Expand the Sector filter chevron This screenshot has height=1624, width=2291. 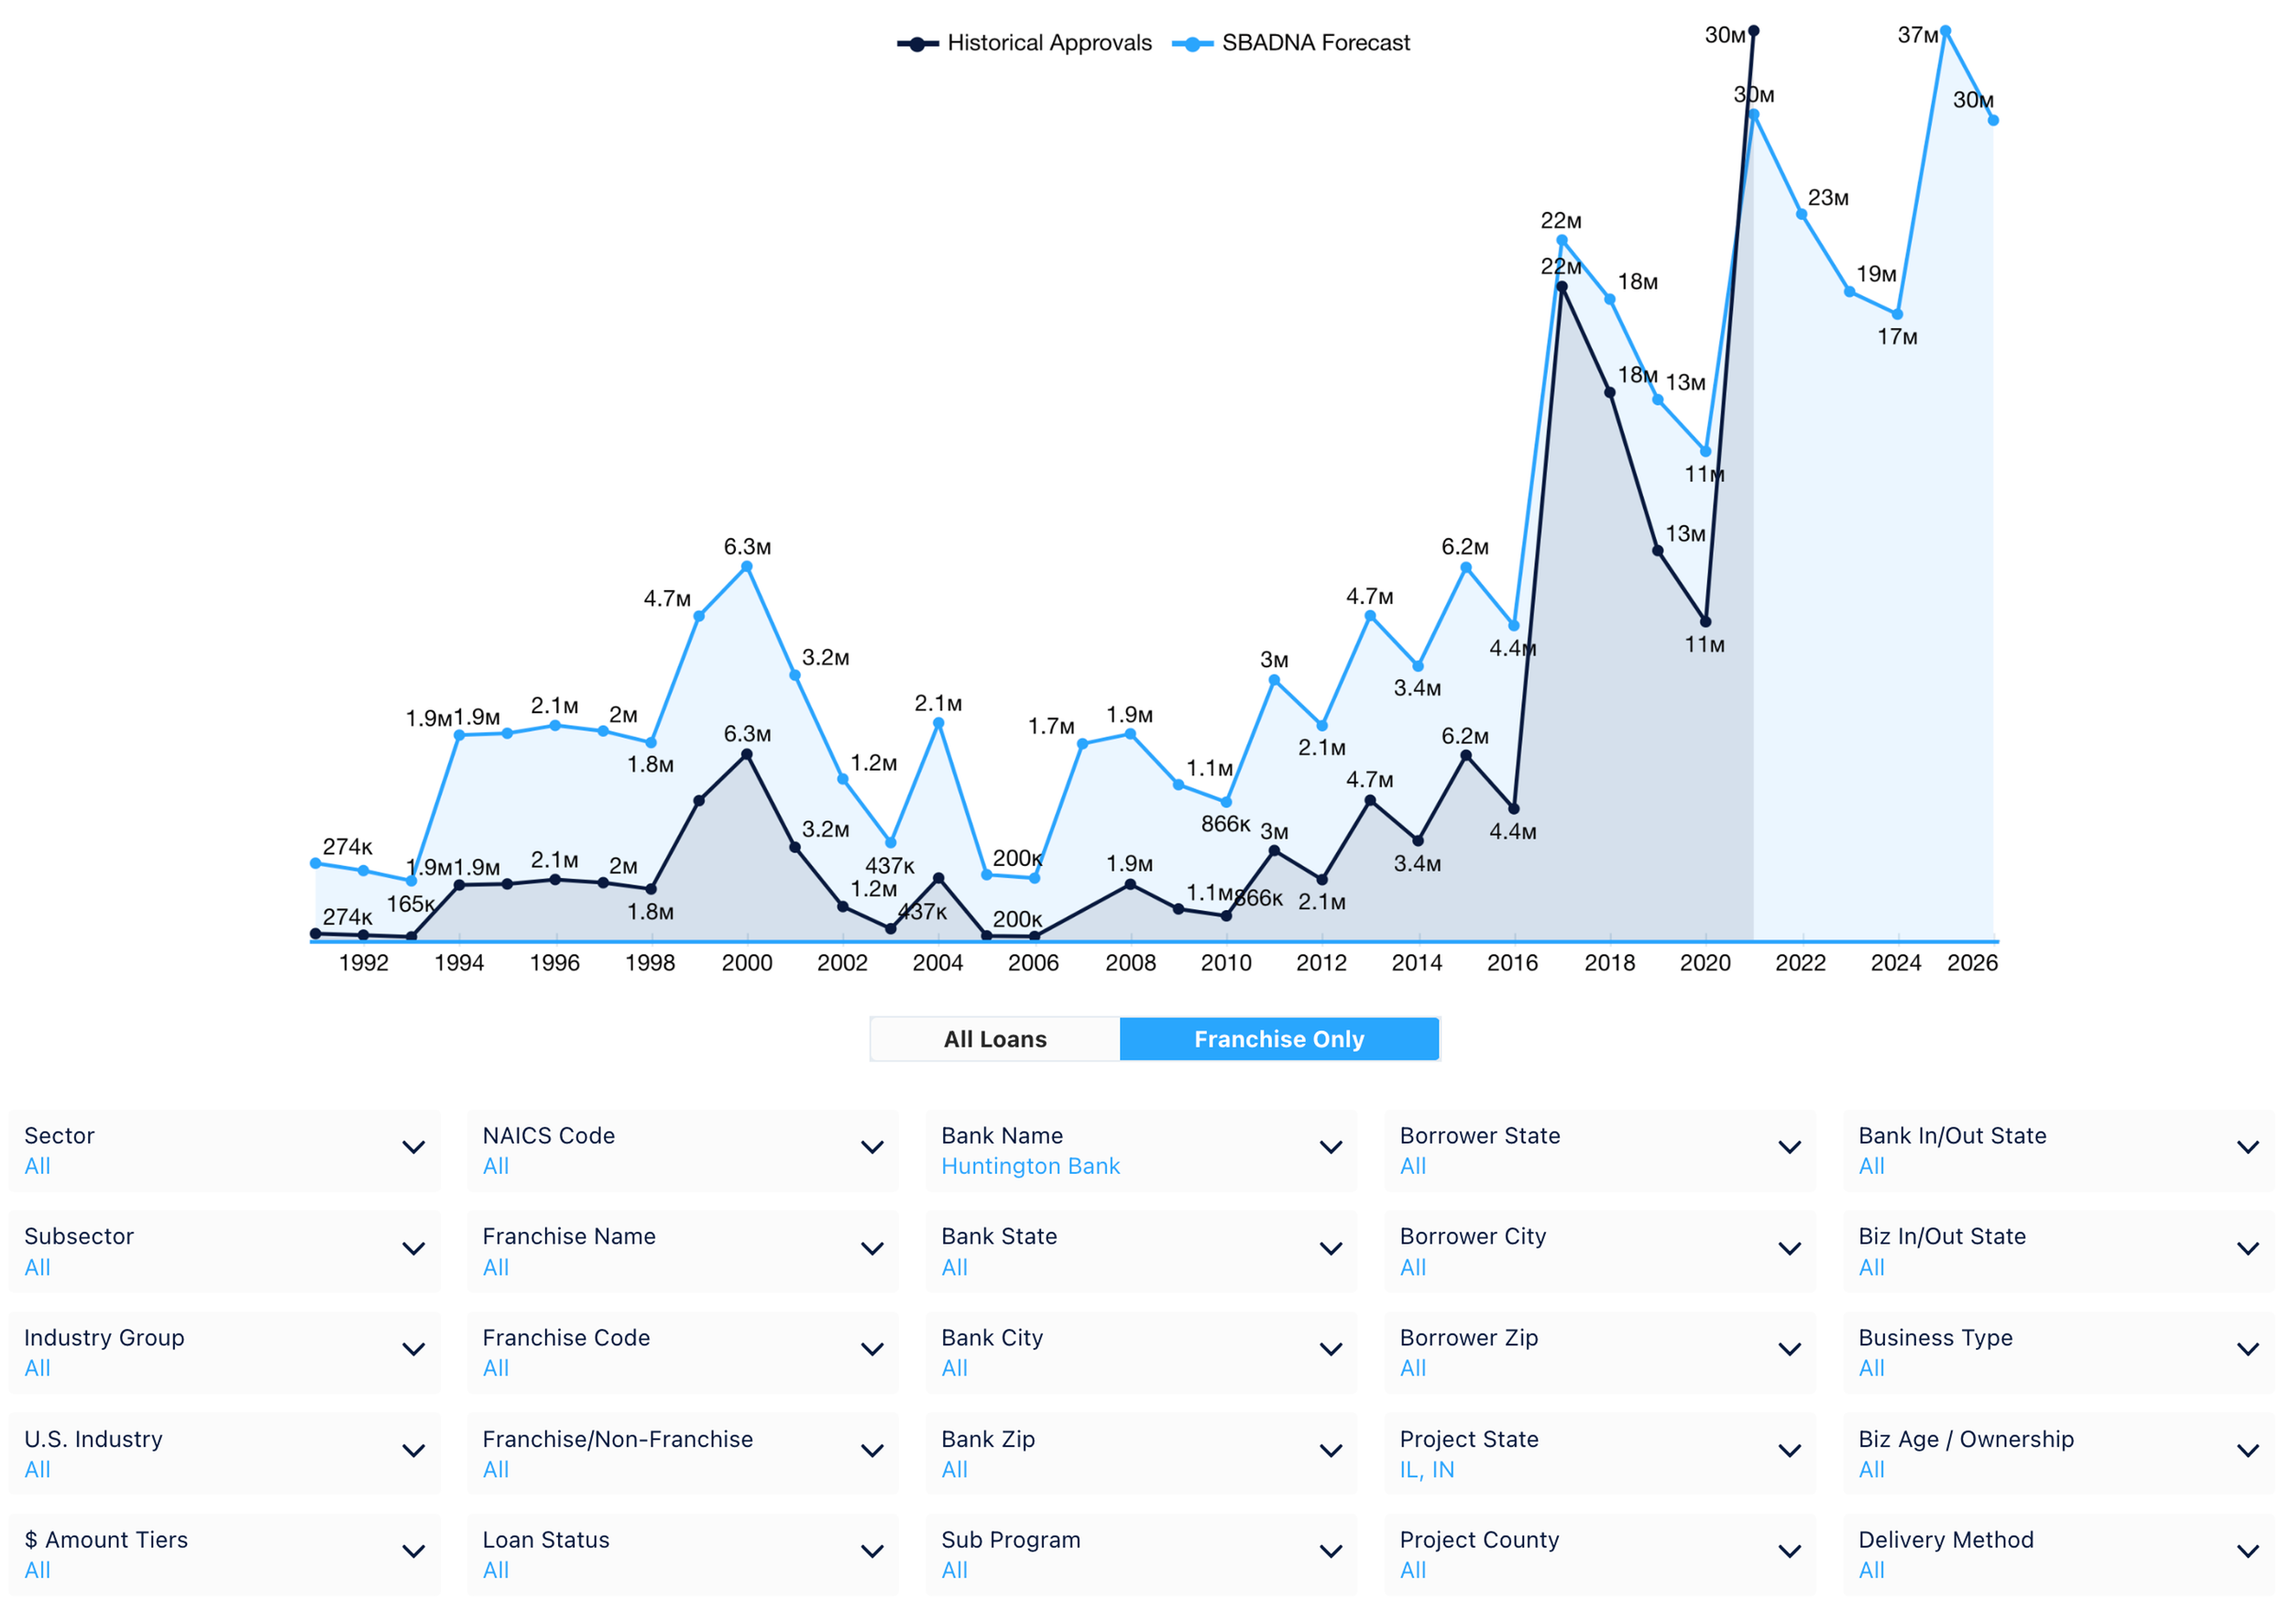pos(413,1147)
